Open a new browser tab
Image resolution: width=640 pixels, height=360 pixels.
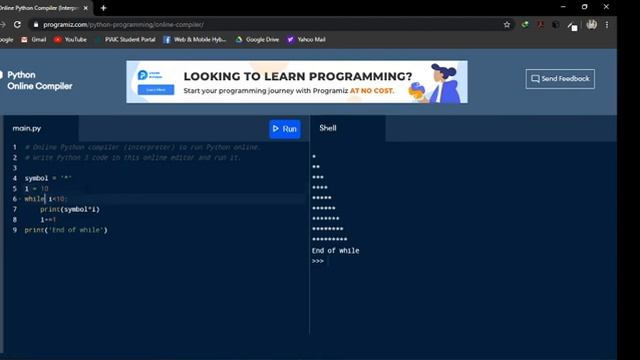(103, 8)
